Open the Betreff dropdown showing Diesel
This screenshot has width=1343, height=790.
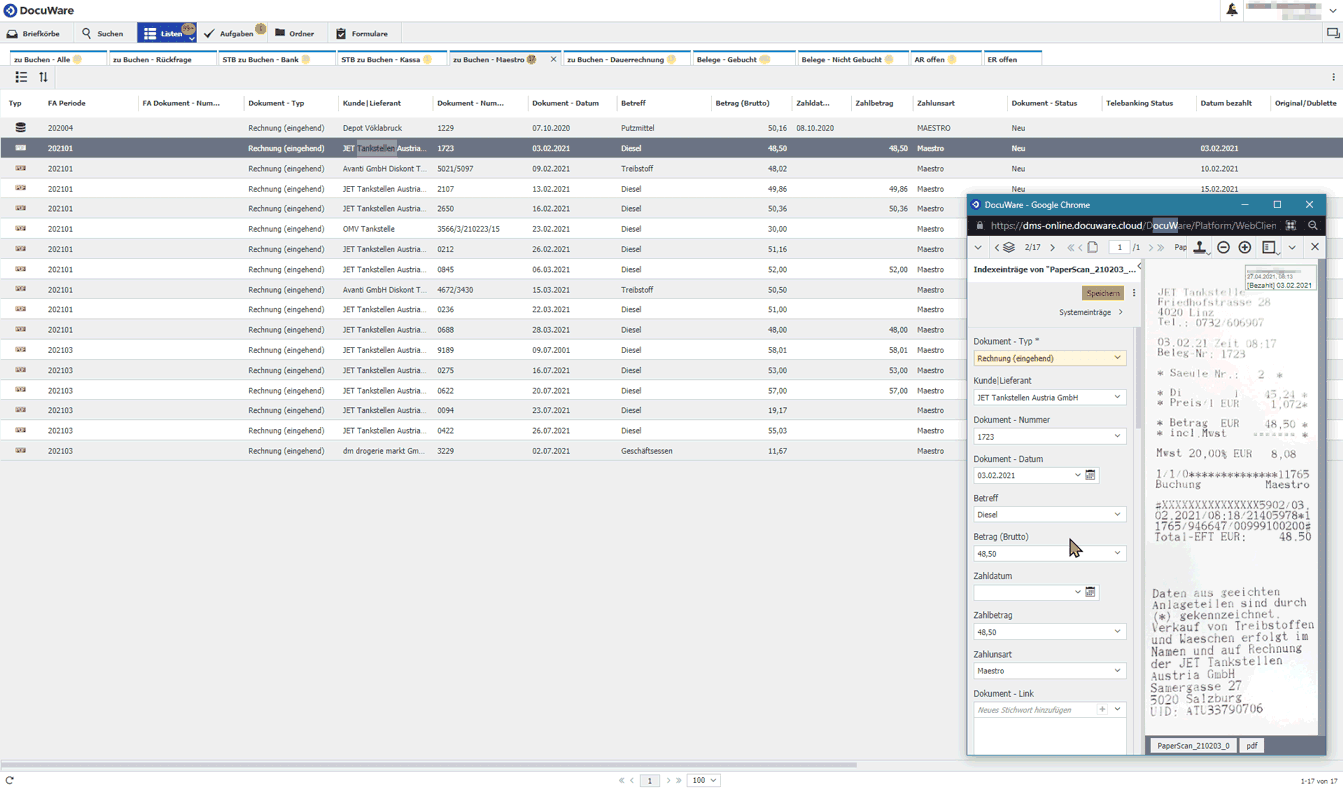tap(1118, 514)
